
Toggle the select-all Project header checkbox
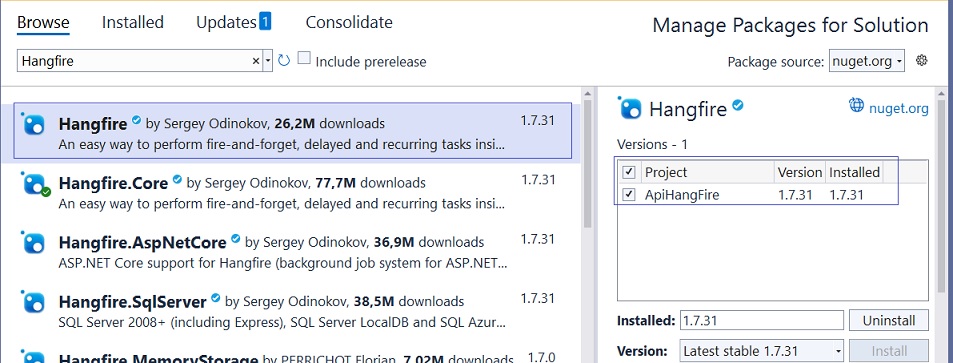click(629, 173)
